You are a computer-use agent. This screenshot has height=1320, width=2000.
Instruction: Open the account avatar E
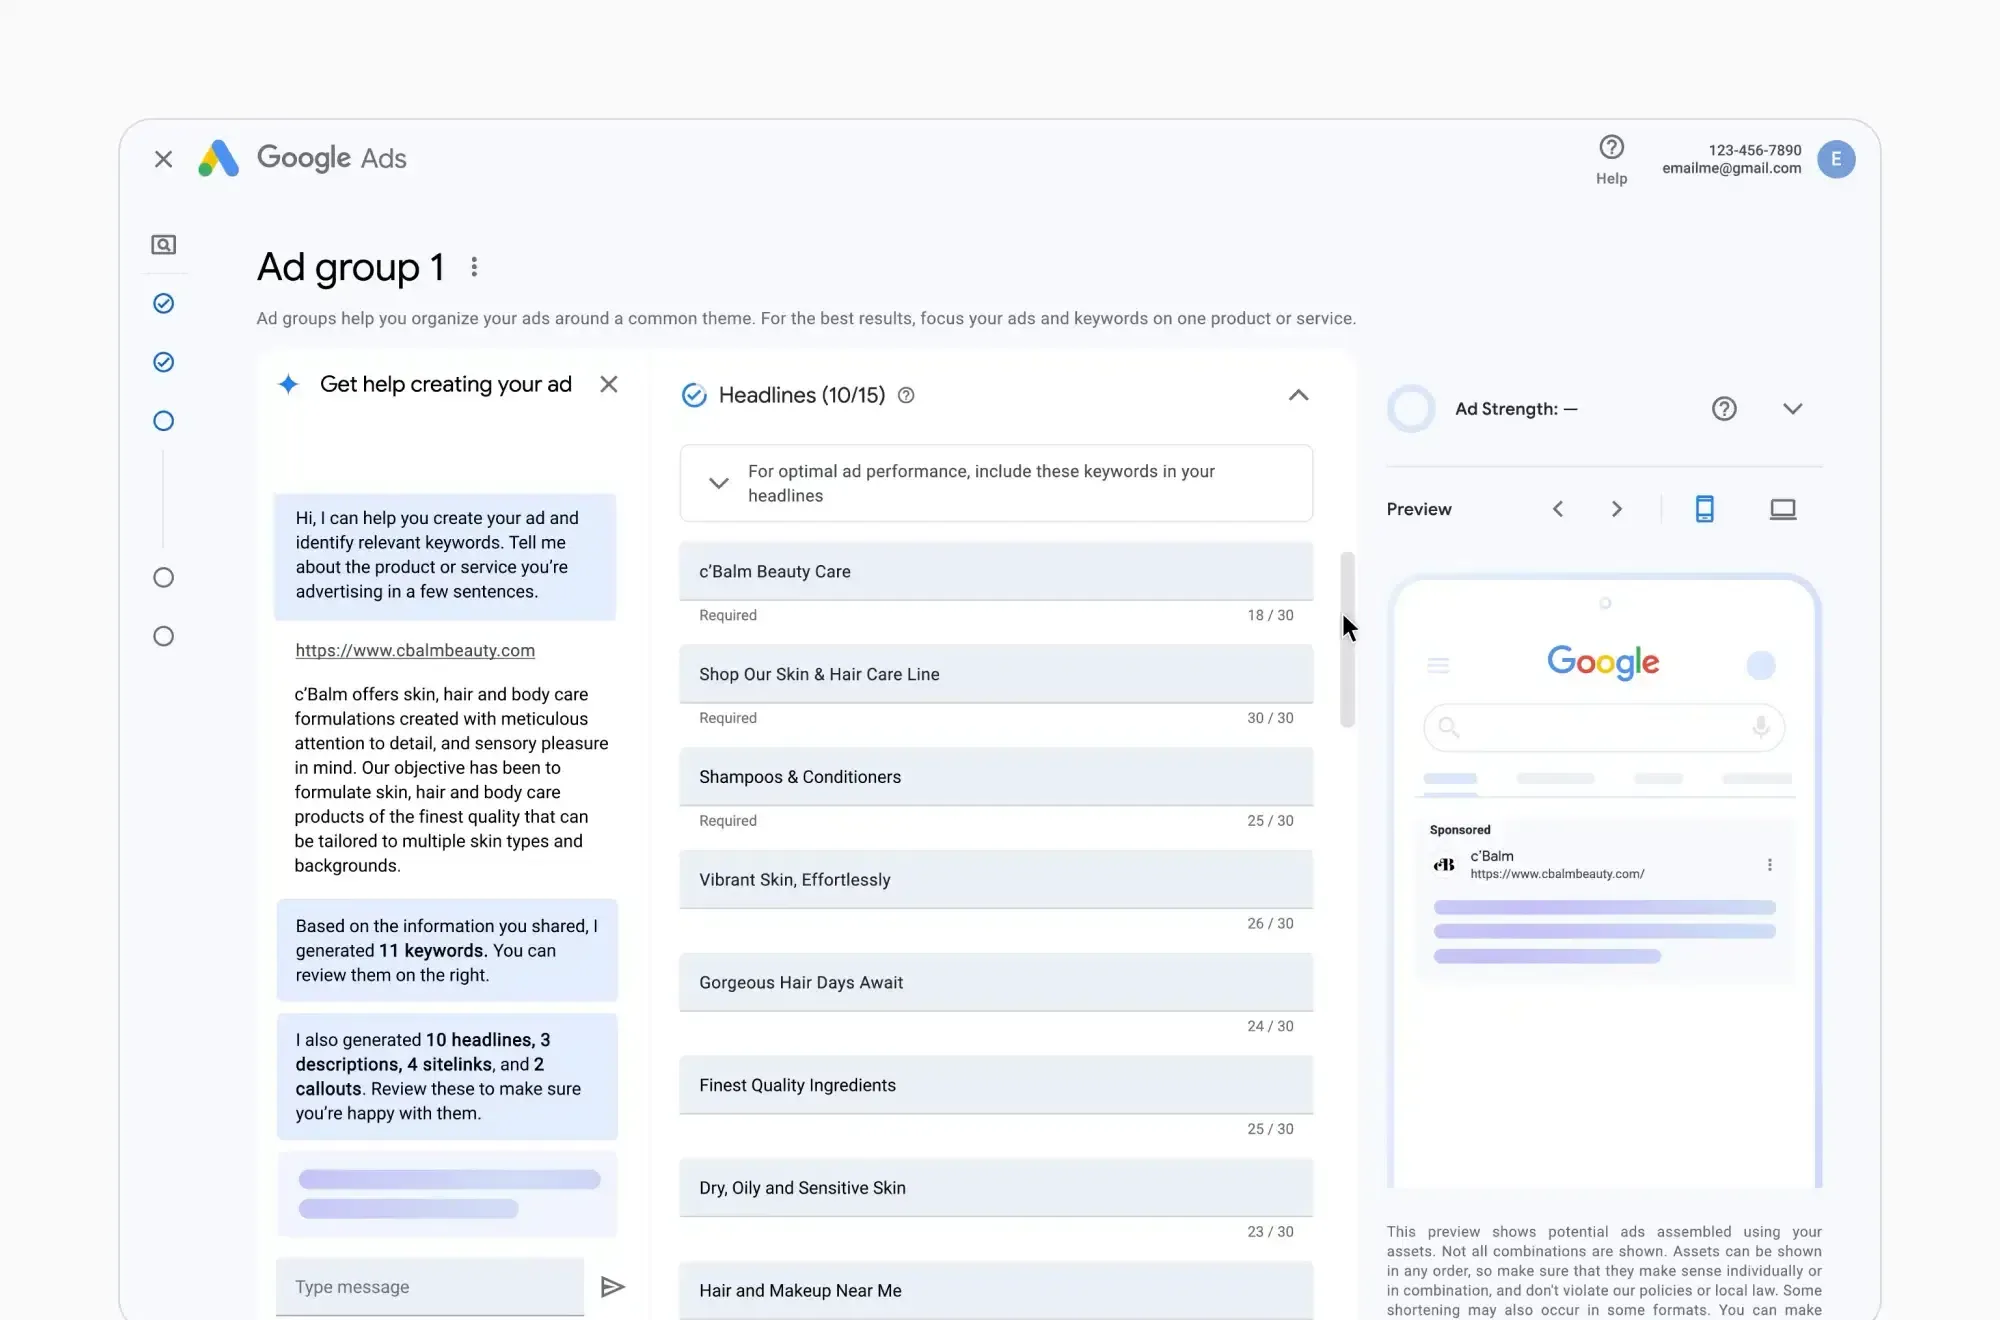[1836, 159]
